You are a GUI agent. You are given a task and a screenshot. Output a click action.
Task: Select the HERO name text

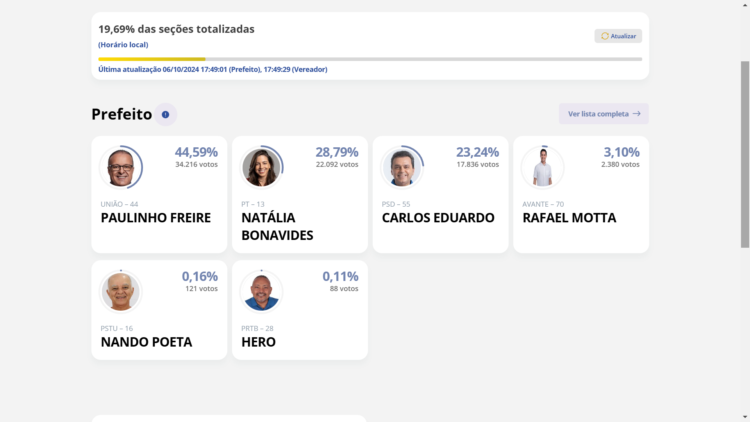258,342
